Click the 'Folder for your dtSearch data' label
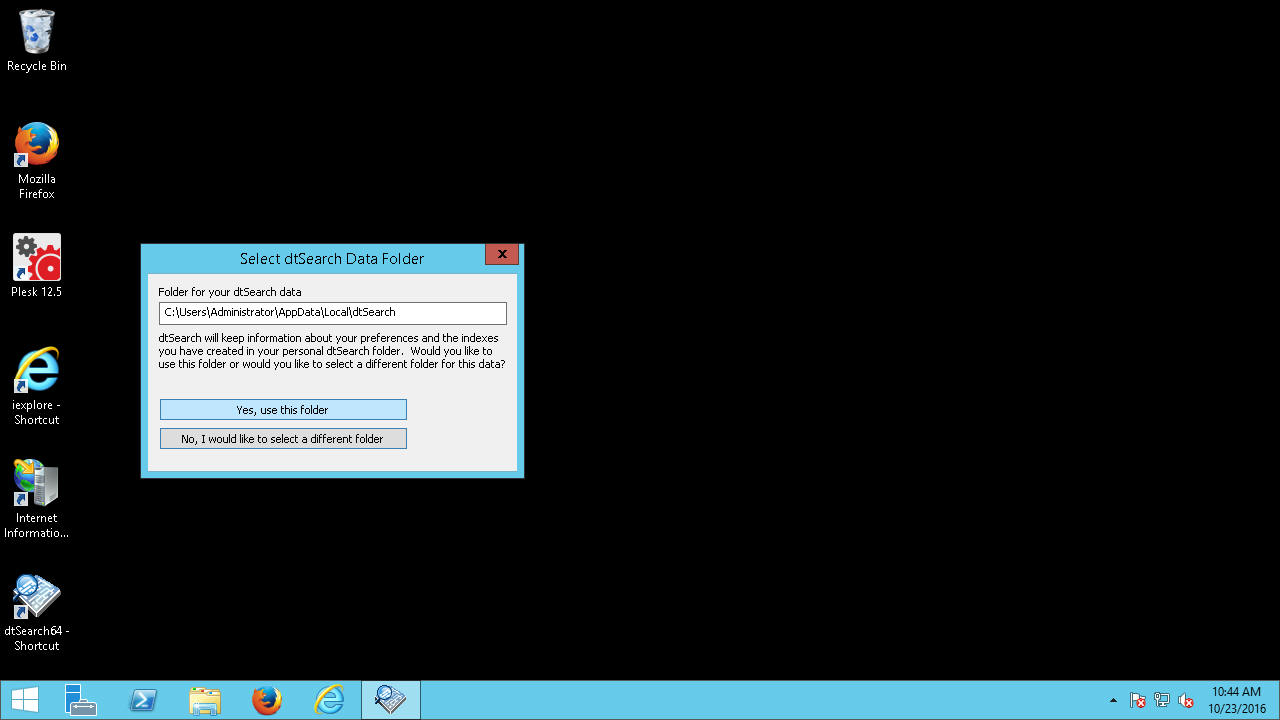The image size is (1280, 720). (230, 292)
